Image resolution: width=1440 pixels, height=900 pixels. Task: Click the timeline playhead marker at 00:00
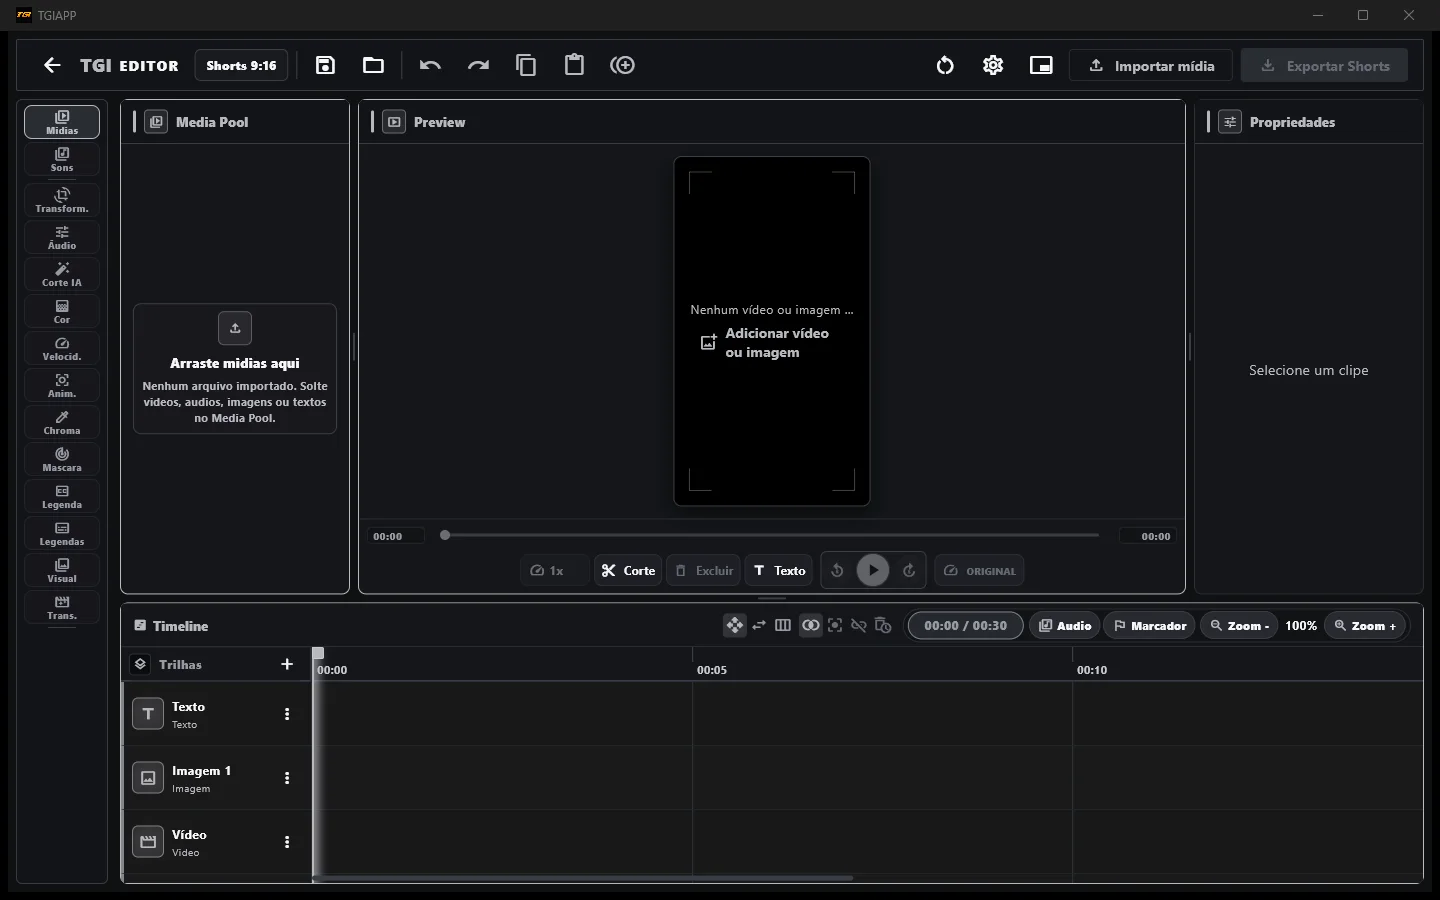pos(318,653)
